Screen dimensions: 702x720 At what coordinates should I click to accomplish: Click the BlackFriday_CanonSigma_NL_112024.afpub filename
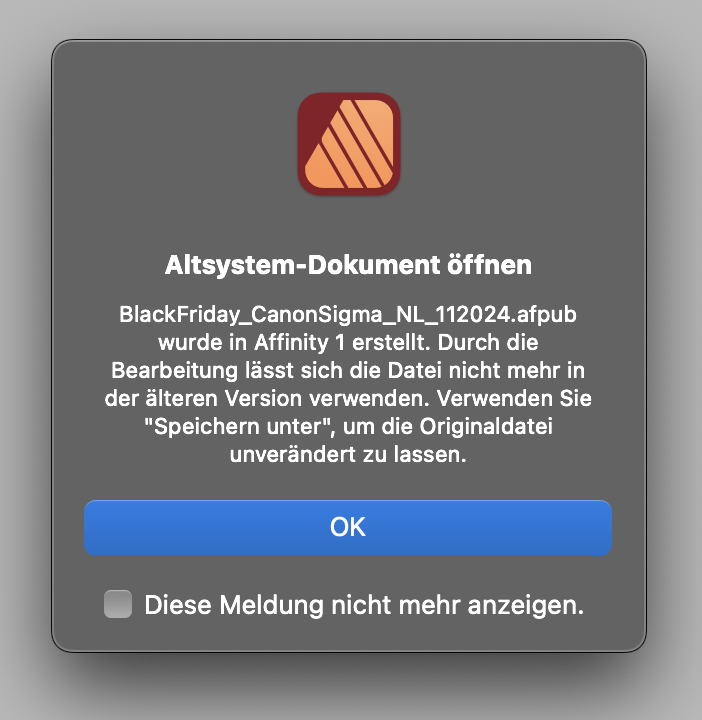pyautogui.click(x=348, y=315)
